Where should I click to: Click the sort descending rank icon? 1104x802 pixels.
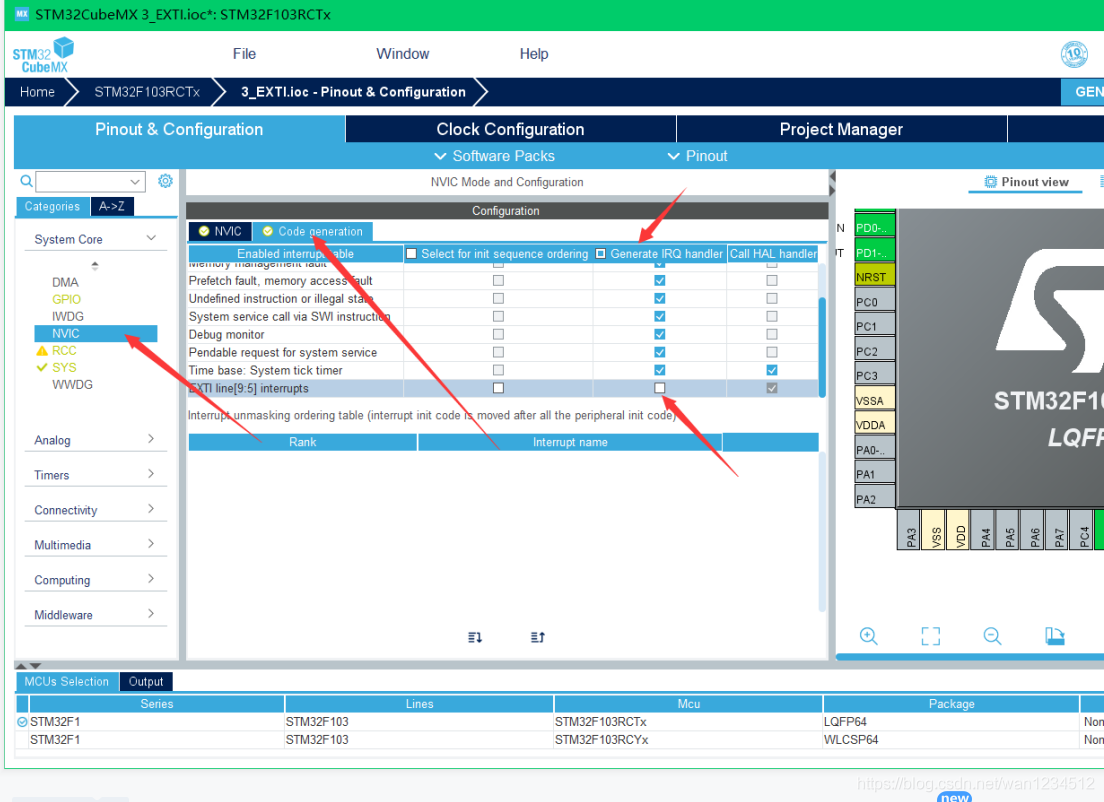coord(475,637)
